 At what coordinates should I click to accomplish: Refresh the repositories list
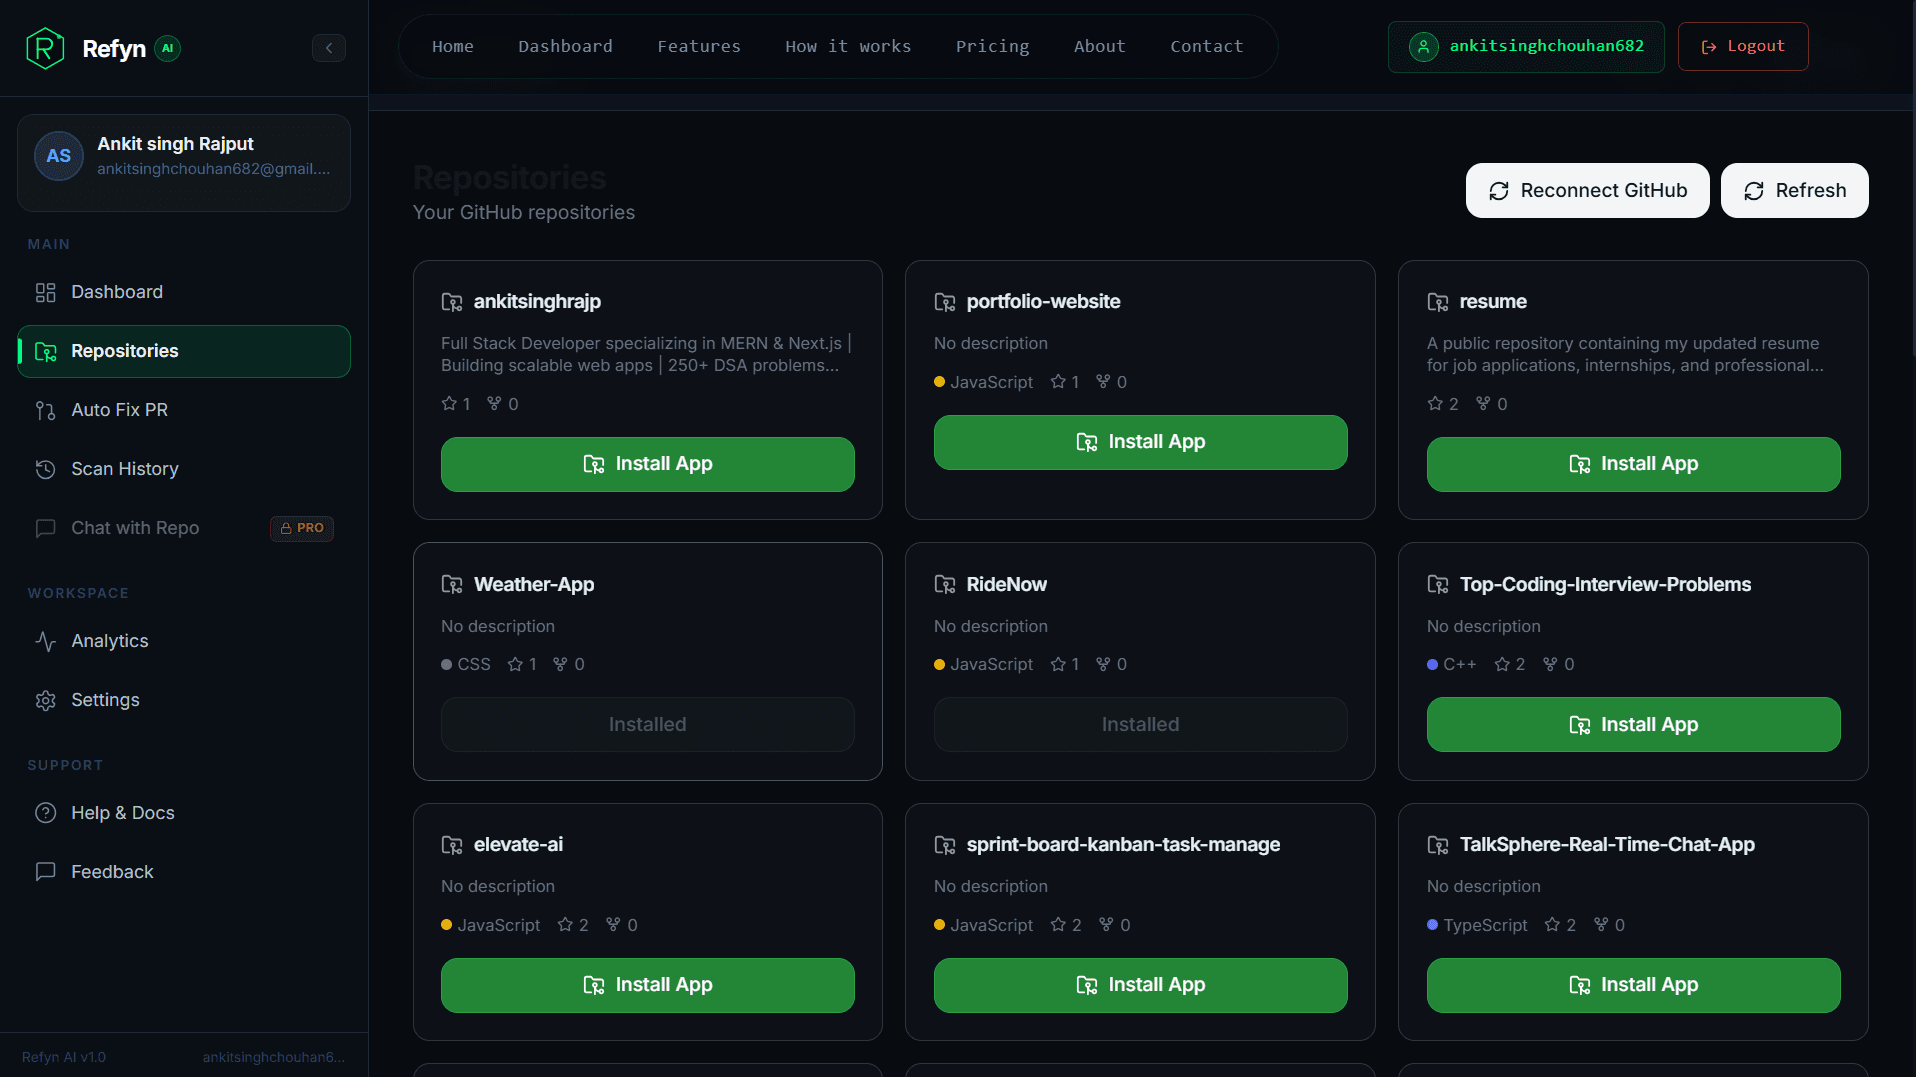[x=1794, y=190]
